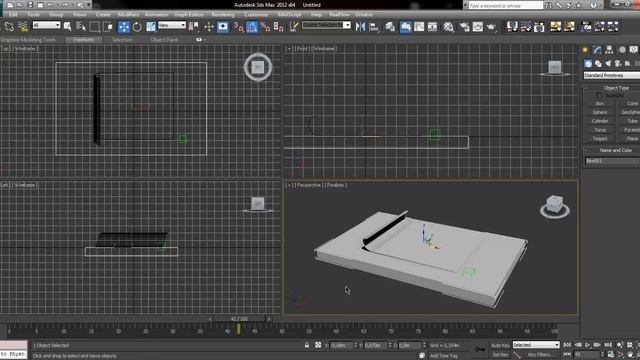
Task: Enable the AutoGrid checkbox
Action: (x=599, y=96)
